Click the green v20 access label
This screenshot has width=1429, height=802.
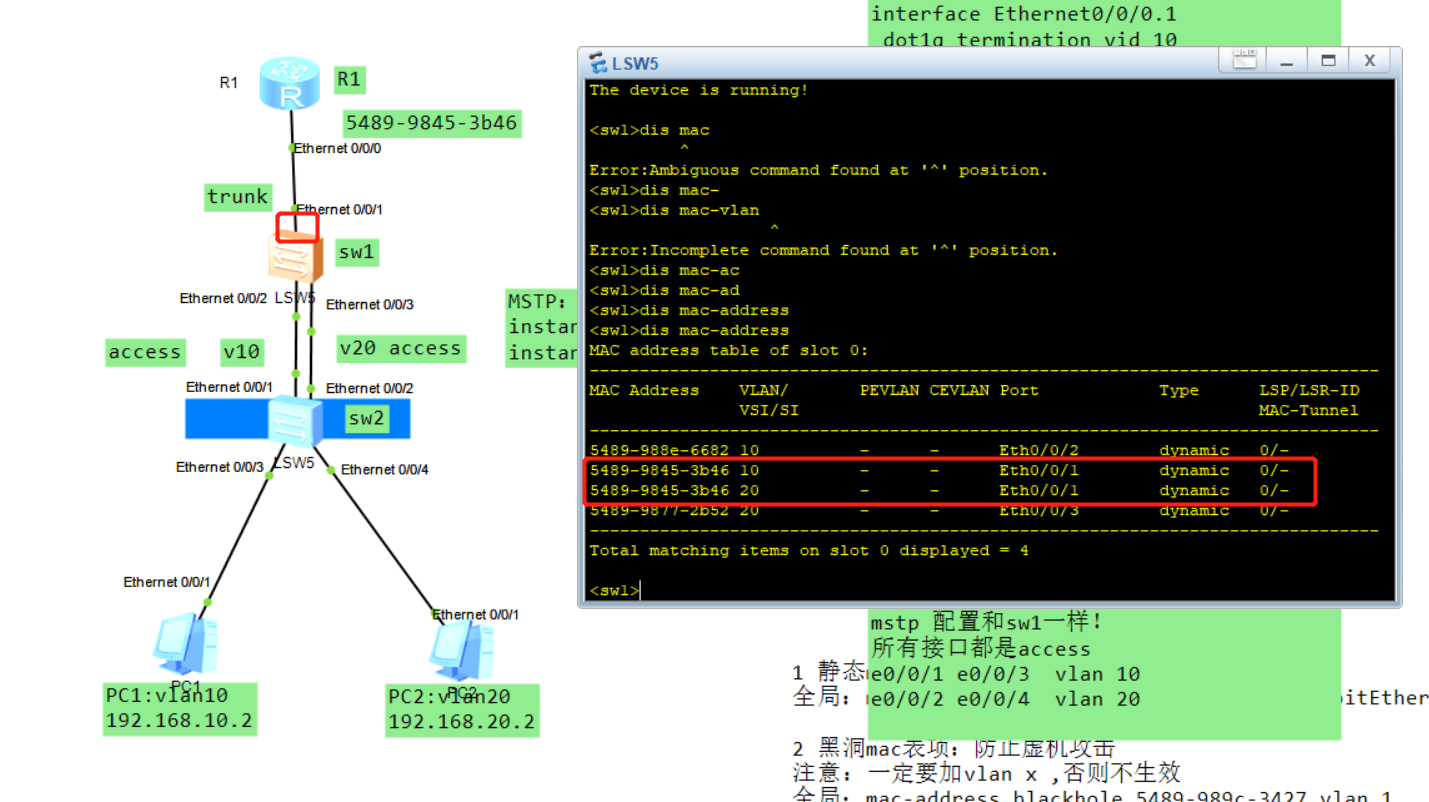400,348
